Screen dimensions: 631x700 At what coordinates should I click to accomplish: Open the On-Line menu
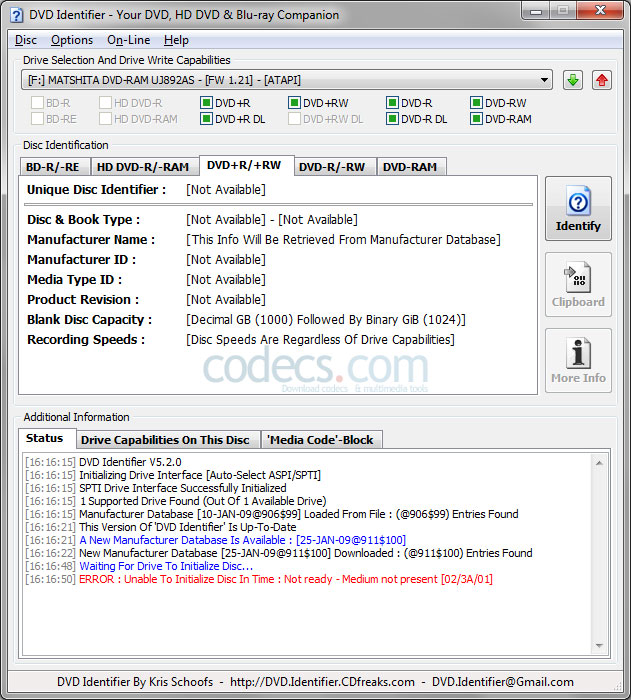point(129,40)
